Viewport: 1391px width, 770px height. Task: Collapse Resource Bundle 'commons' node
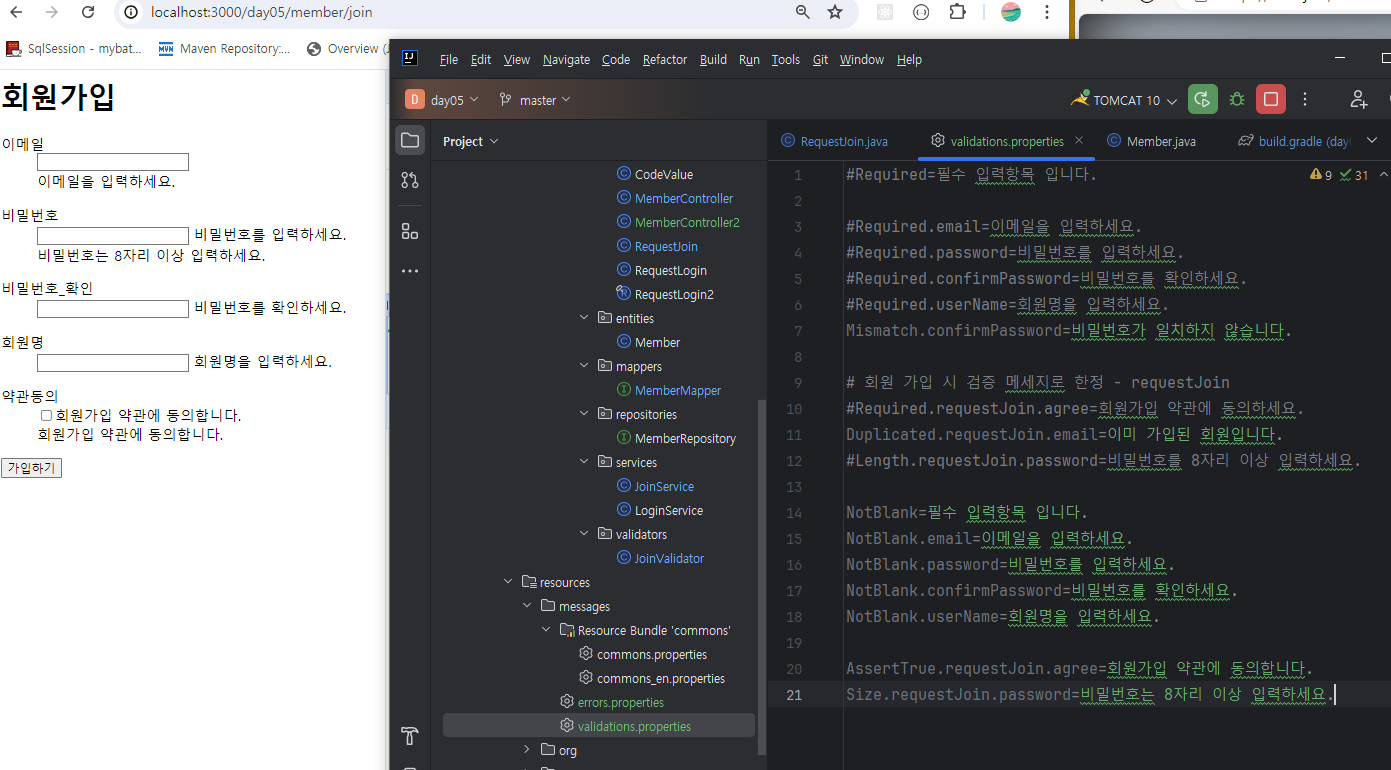pyautogui.click(x=547, y=630)
